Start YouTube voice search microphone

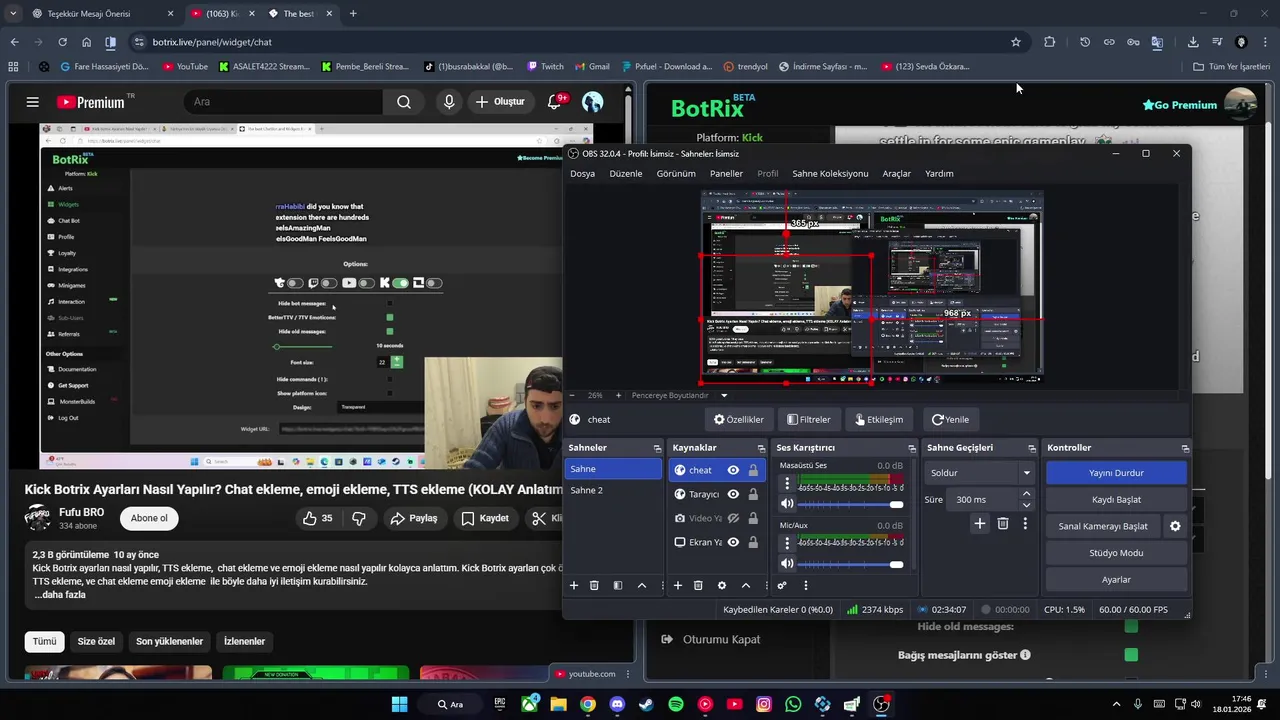(449, 102)
